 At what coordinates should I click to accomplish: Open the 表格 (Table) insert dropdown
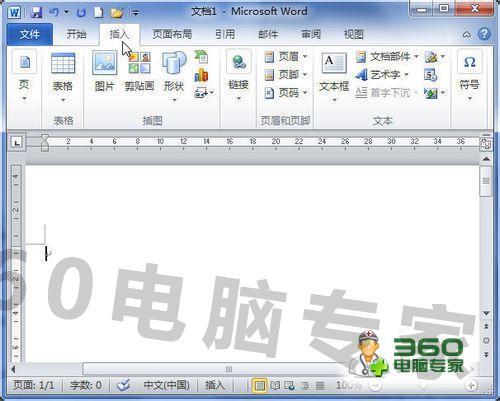coord(63,77)
